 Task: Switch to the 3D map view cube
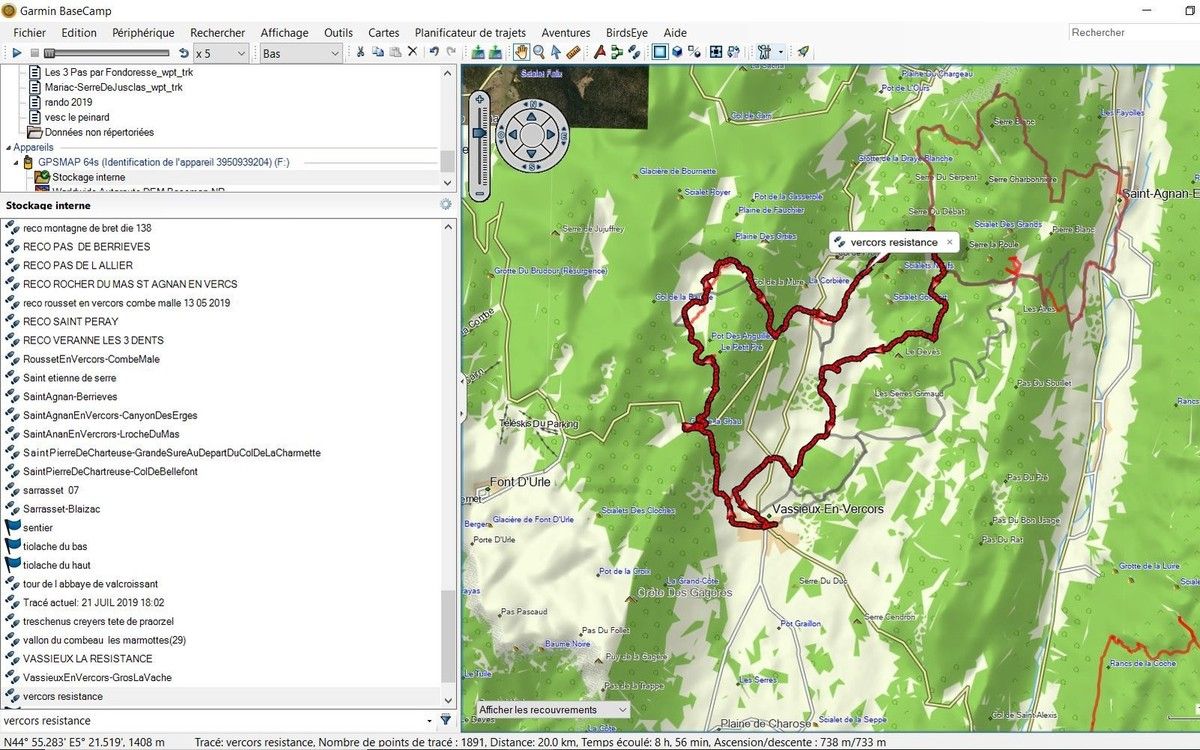coord(677,52)
